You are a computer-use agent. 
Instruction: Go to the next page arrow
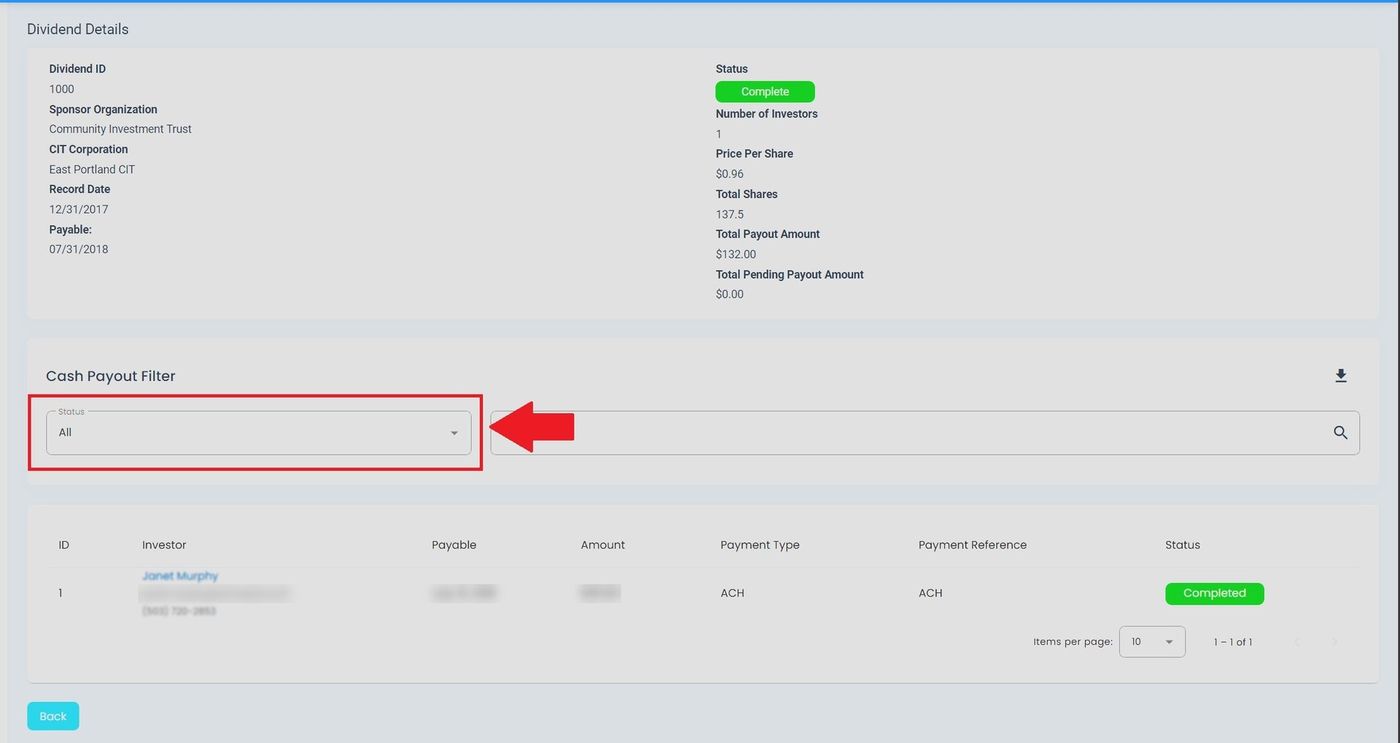(1334, 642)
